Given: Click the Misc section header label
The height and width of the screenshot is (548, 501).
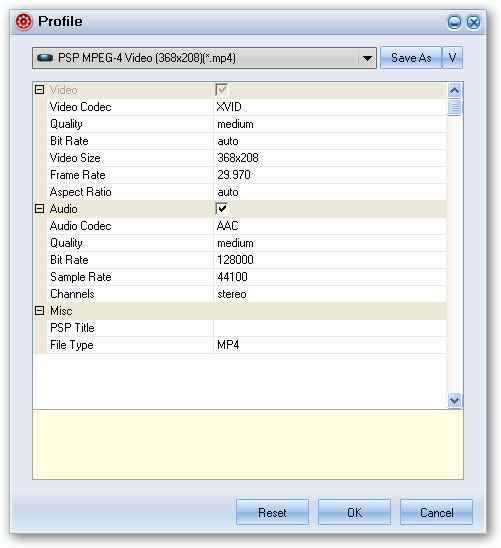Looking at the screenshot, I should tap(61, 311).
